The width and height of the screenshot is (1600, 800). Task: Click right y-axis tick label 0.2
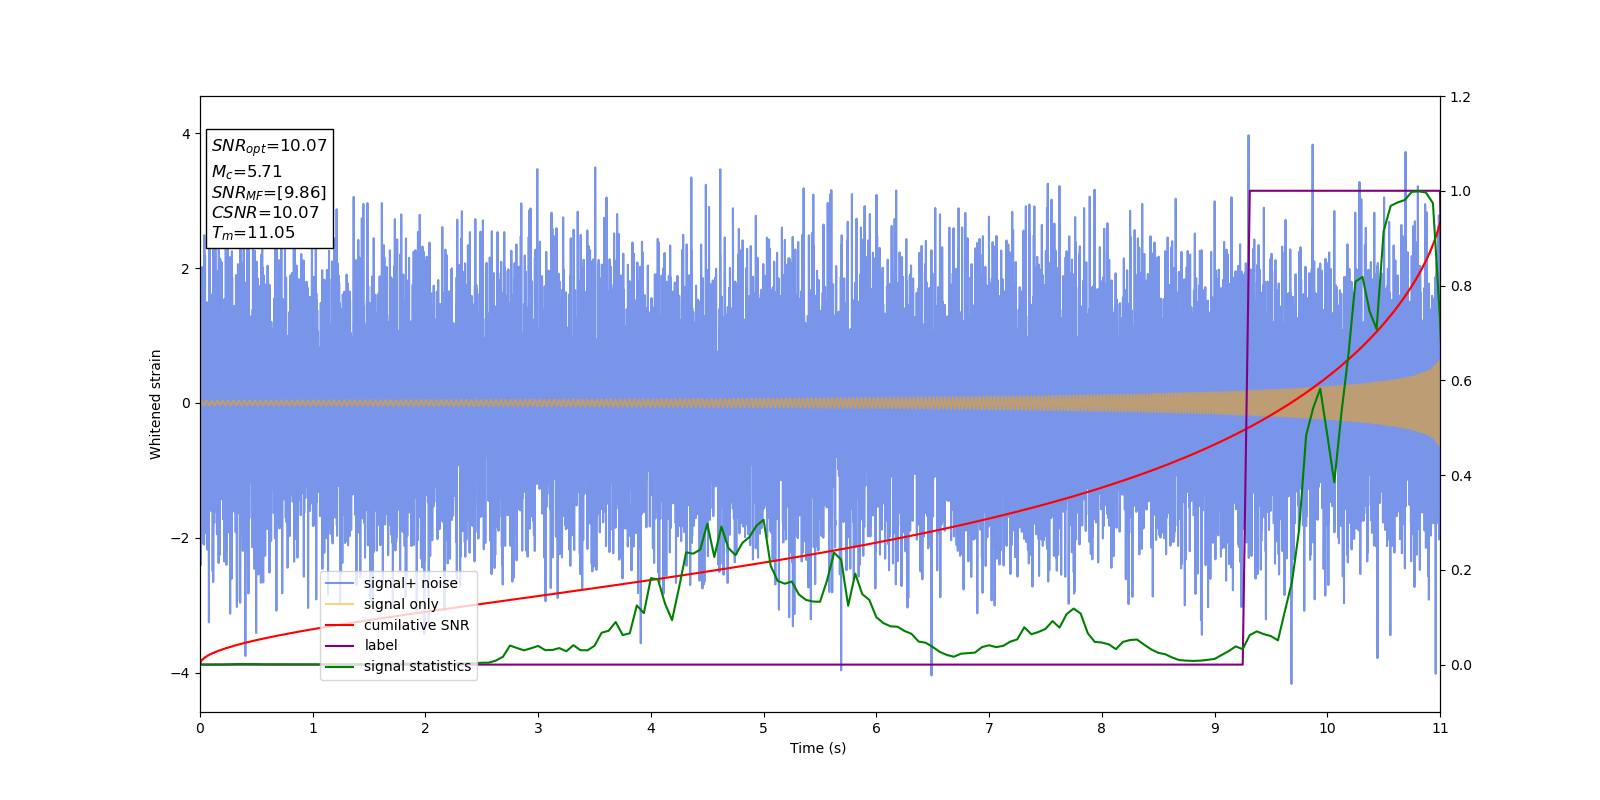pos(1460,570)
